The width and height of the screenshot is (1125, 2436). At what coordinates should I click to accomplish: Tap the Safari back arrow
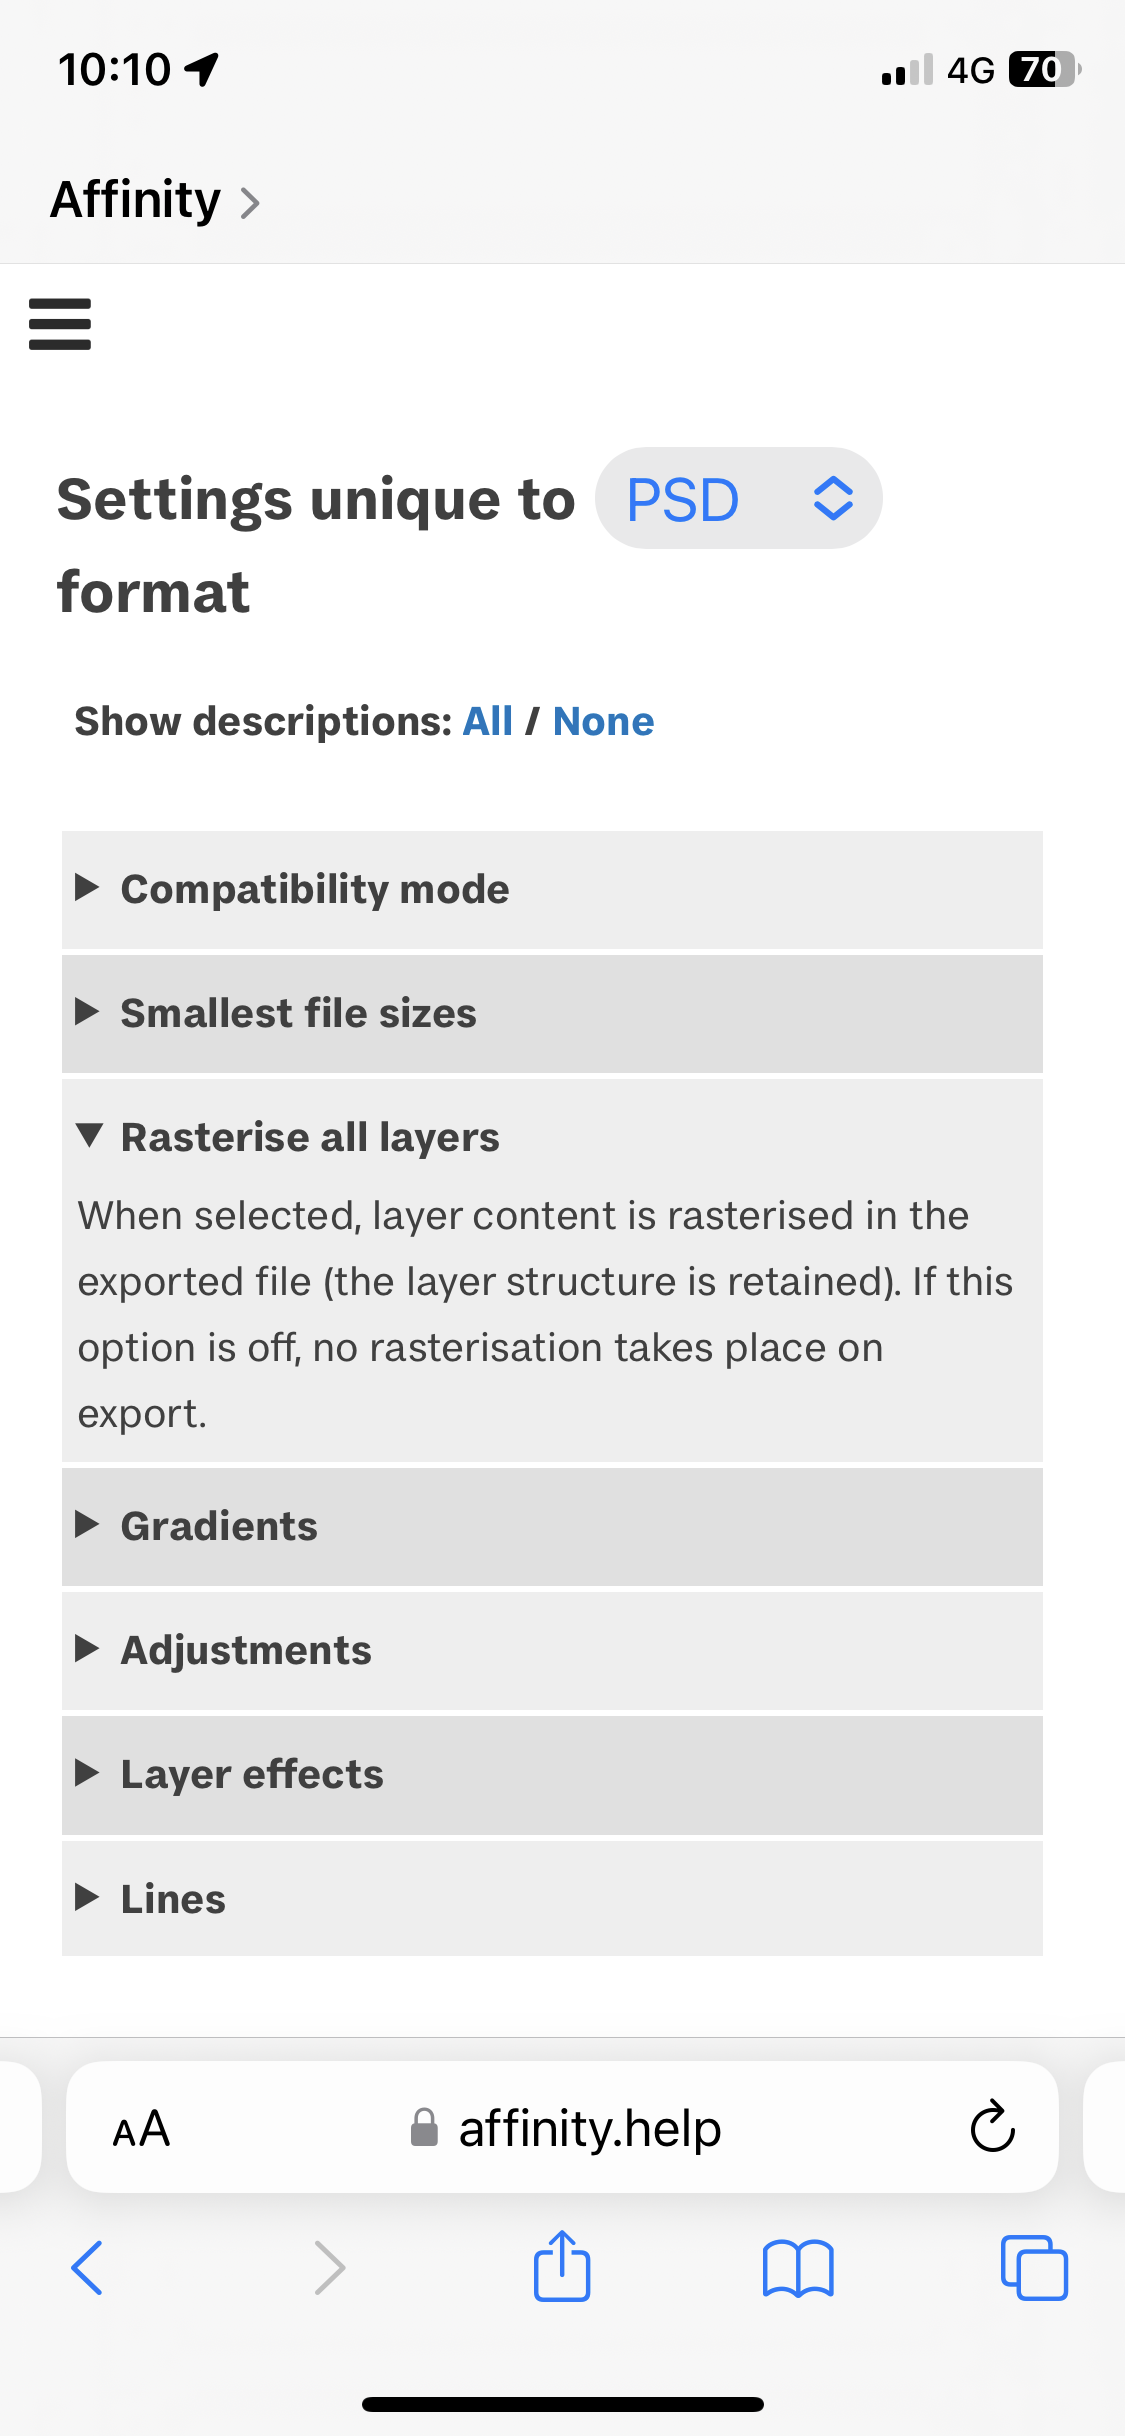click(x=87, y=2267)
